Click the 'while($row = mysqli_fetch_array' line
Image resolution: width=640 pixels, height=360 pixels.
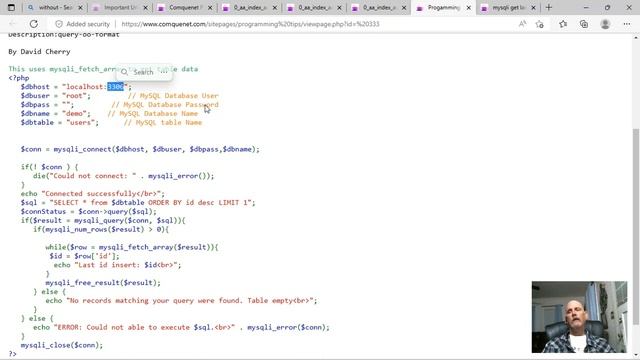point(132,247)
